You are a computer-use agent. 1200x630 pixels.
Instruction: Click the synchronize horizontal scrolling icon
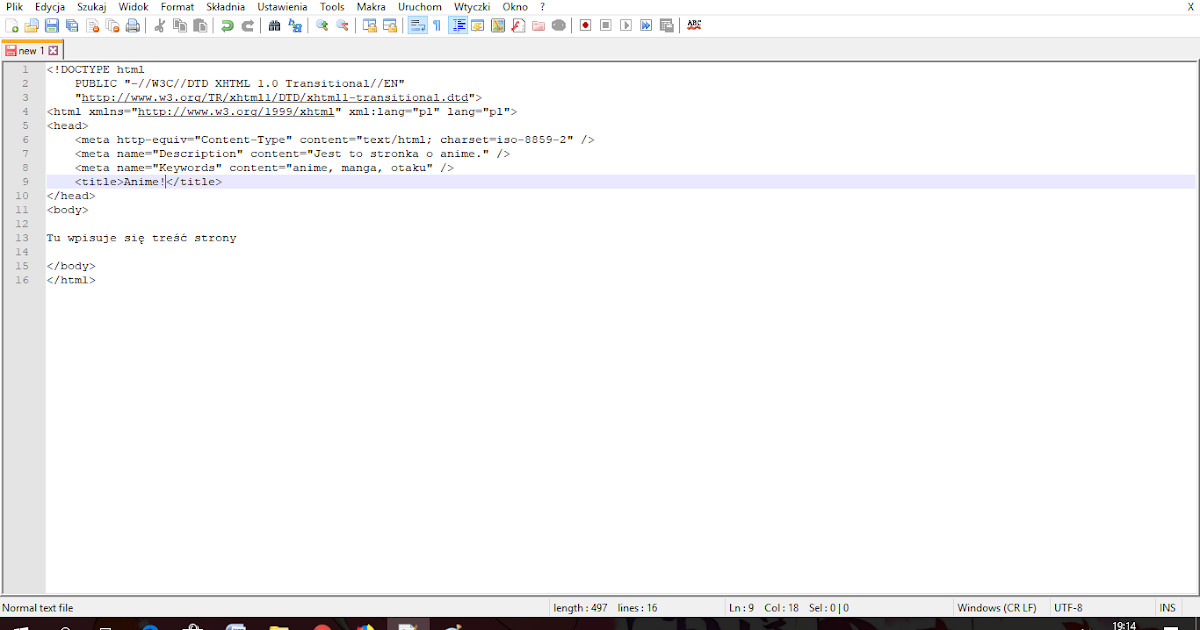click(390, 25)
